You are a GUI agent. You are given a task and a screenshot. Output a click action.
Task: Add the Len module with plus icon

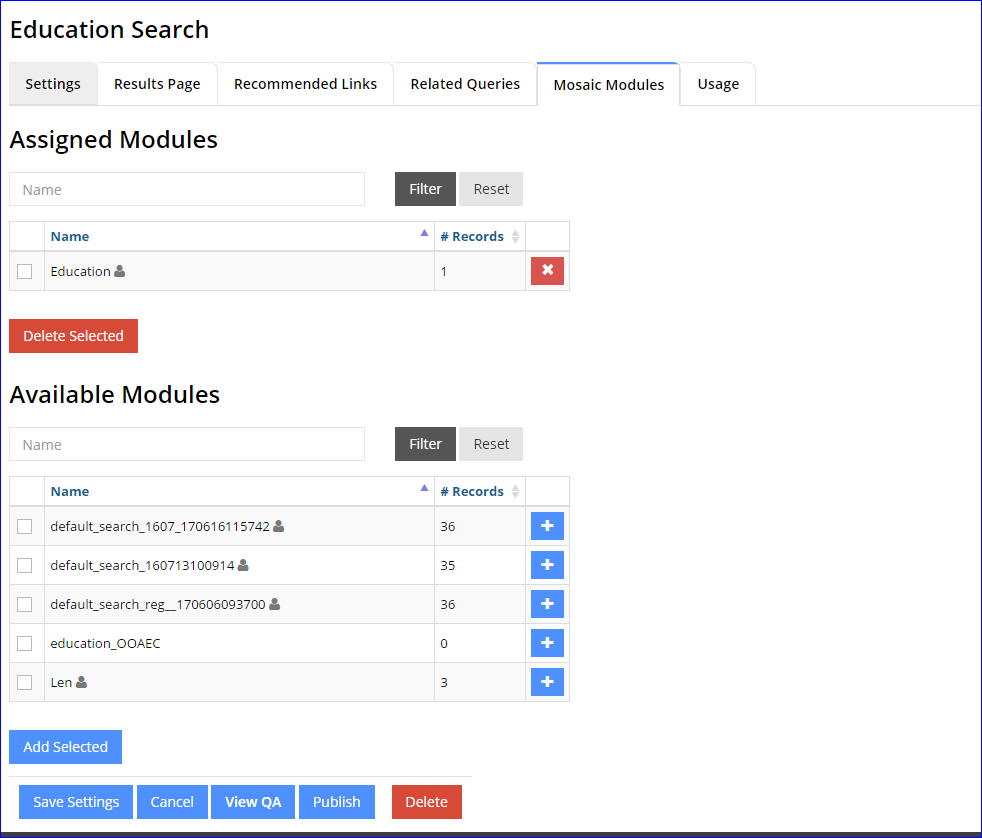pos(547,682)
